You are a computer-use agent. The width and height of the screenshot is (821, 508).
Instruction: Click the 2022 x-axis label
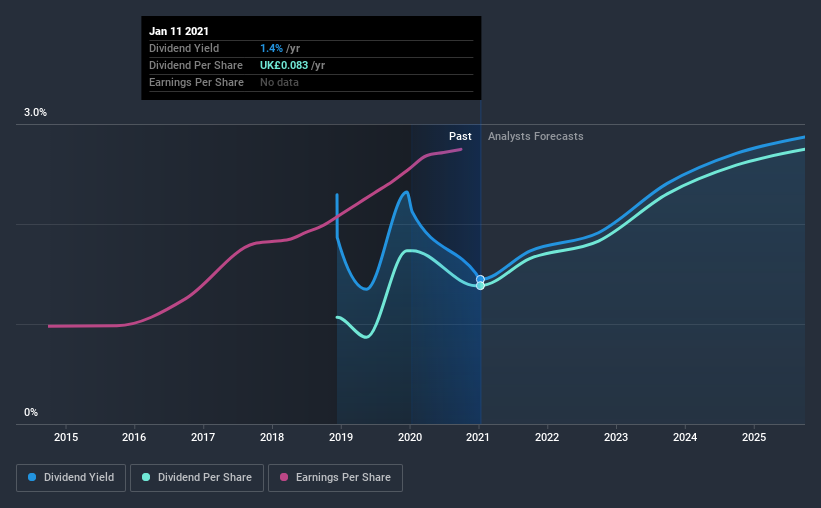pyautogui.click(x=547, y=437)
